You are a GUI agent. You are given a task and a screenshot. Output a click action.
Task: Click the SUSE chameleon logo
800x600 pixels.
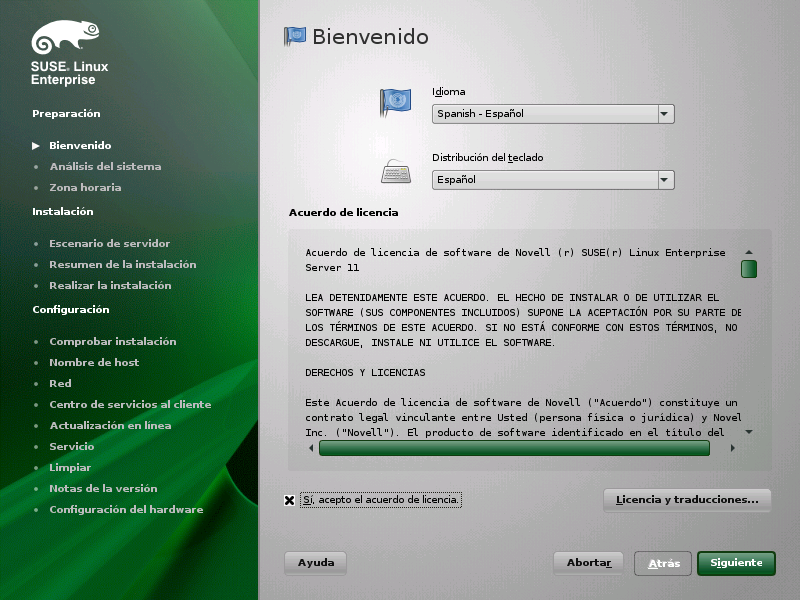pyautogui.click(x=65, y=37)
